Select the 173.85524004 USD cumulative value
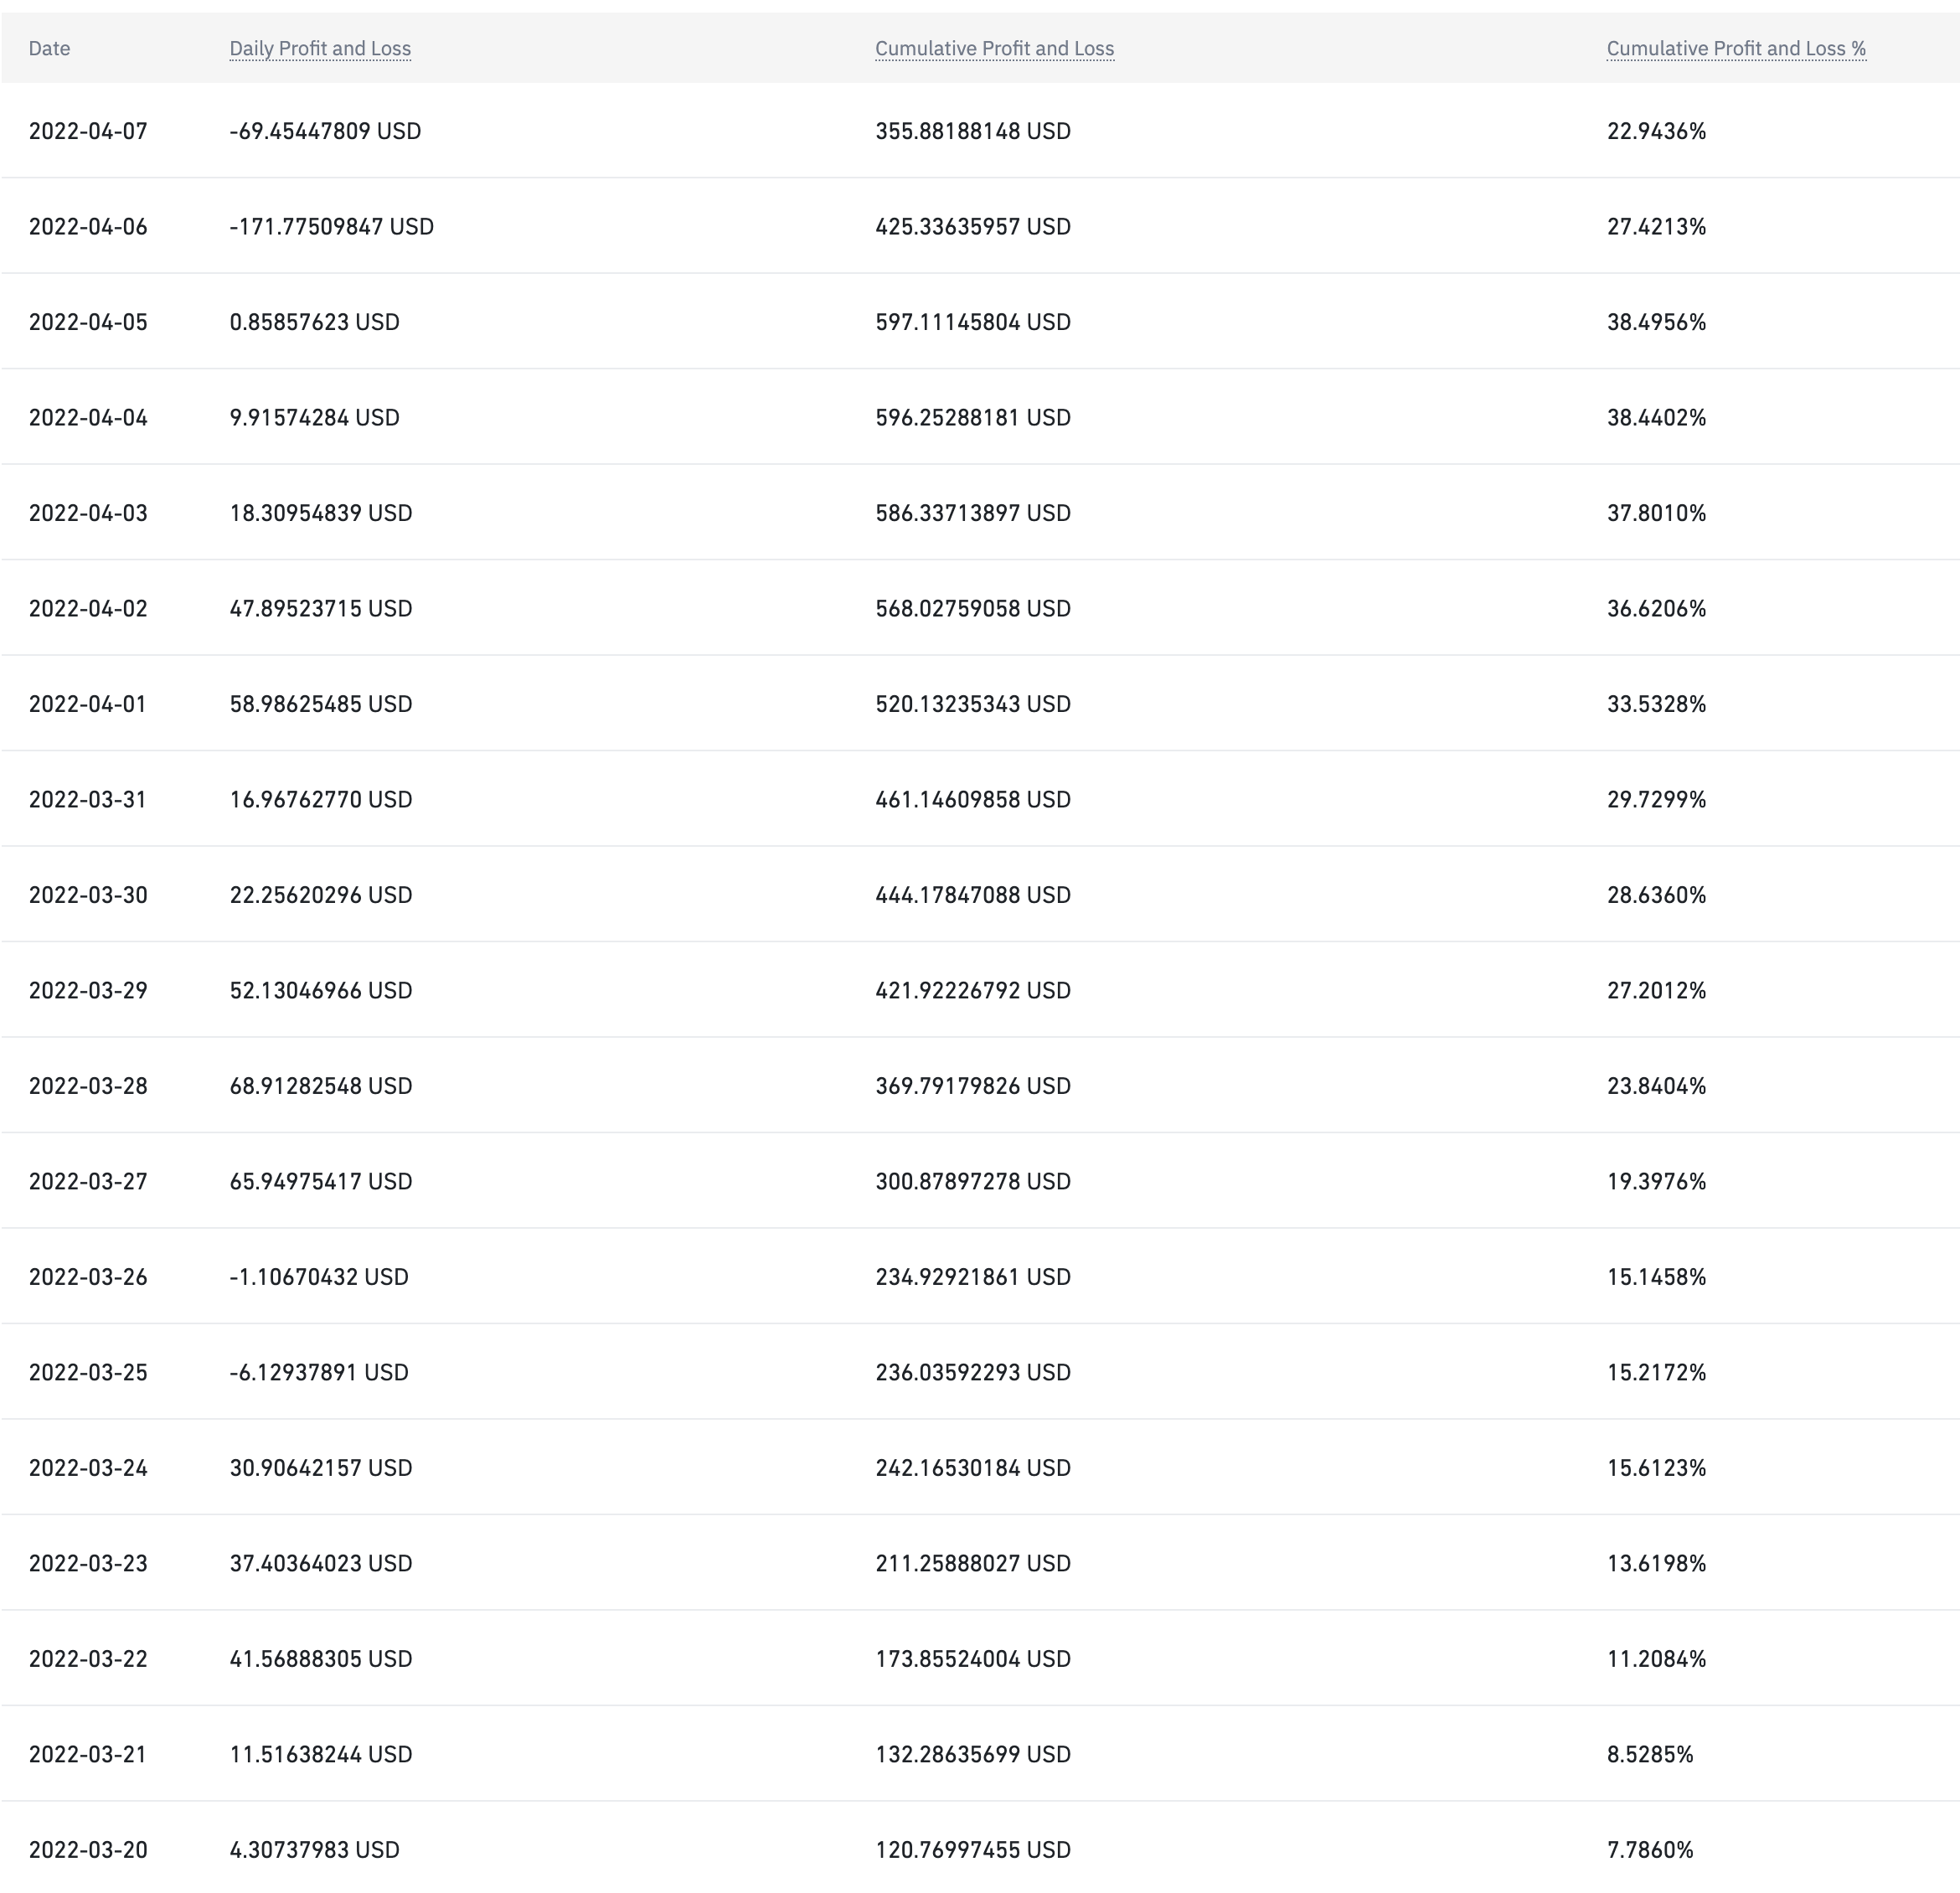1960x1893 pixels. (x=972, y=1659)
